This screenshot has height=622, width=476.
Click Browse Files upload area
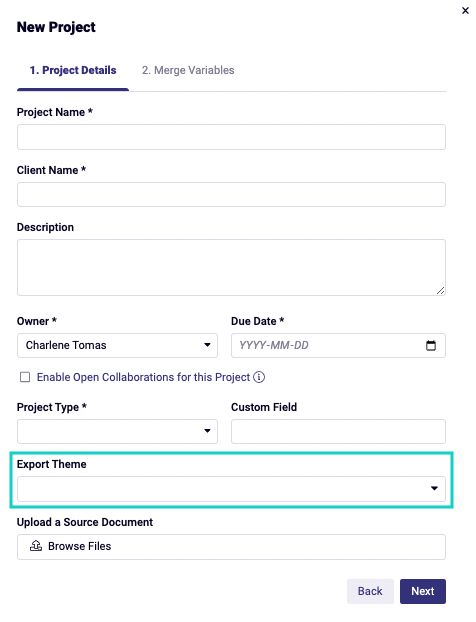(231, 547)
